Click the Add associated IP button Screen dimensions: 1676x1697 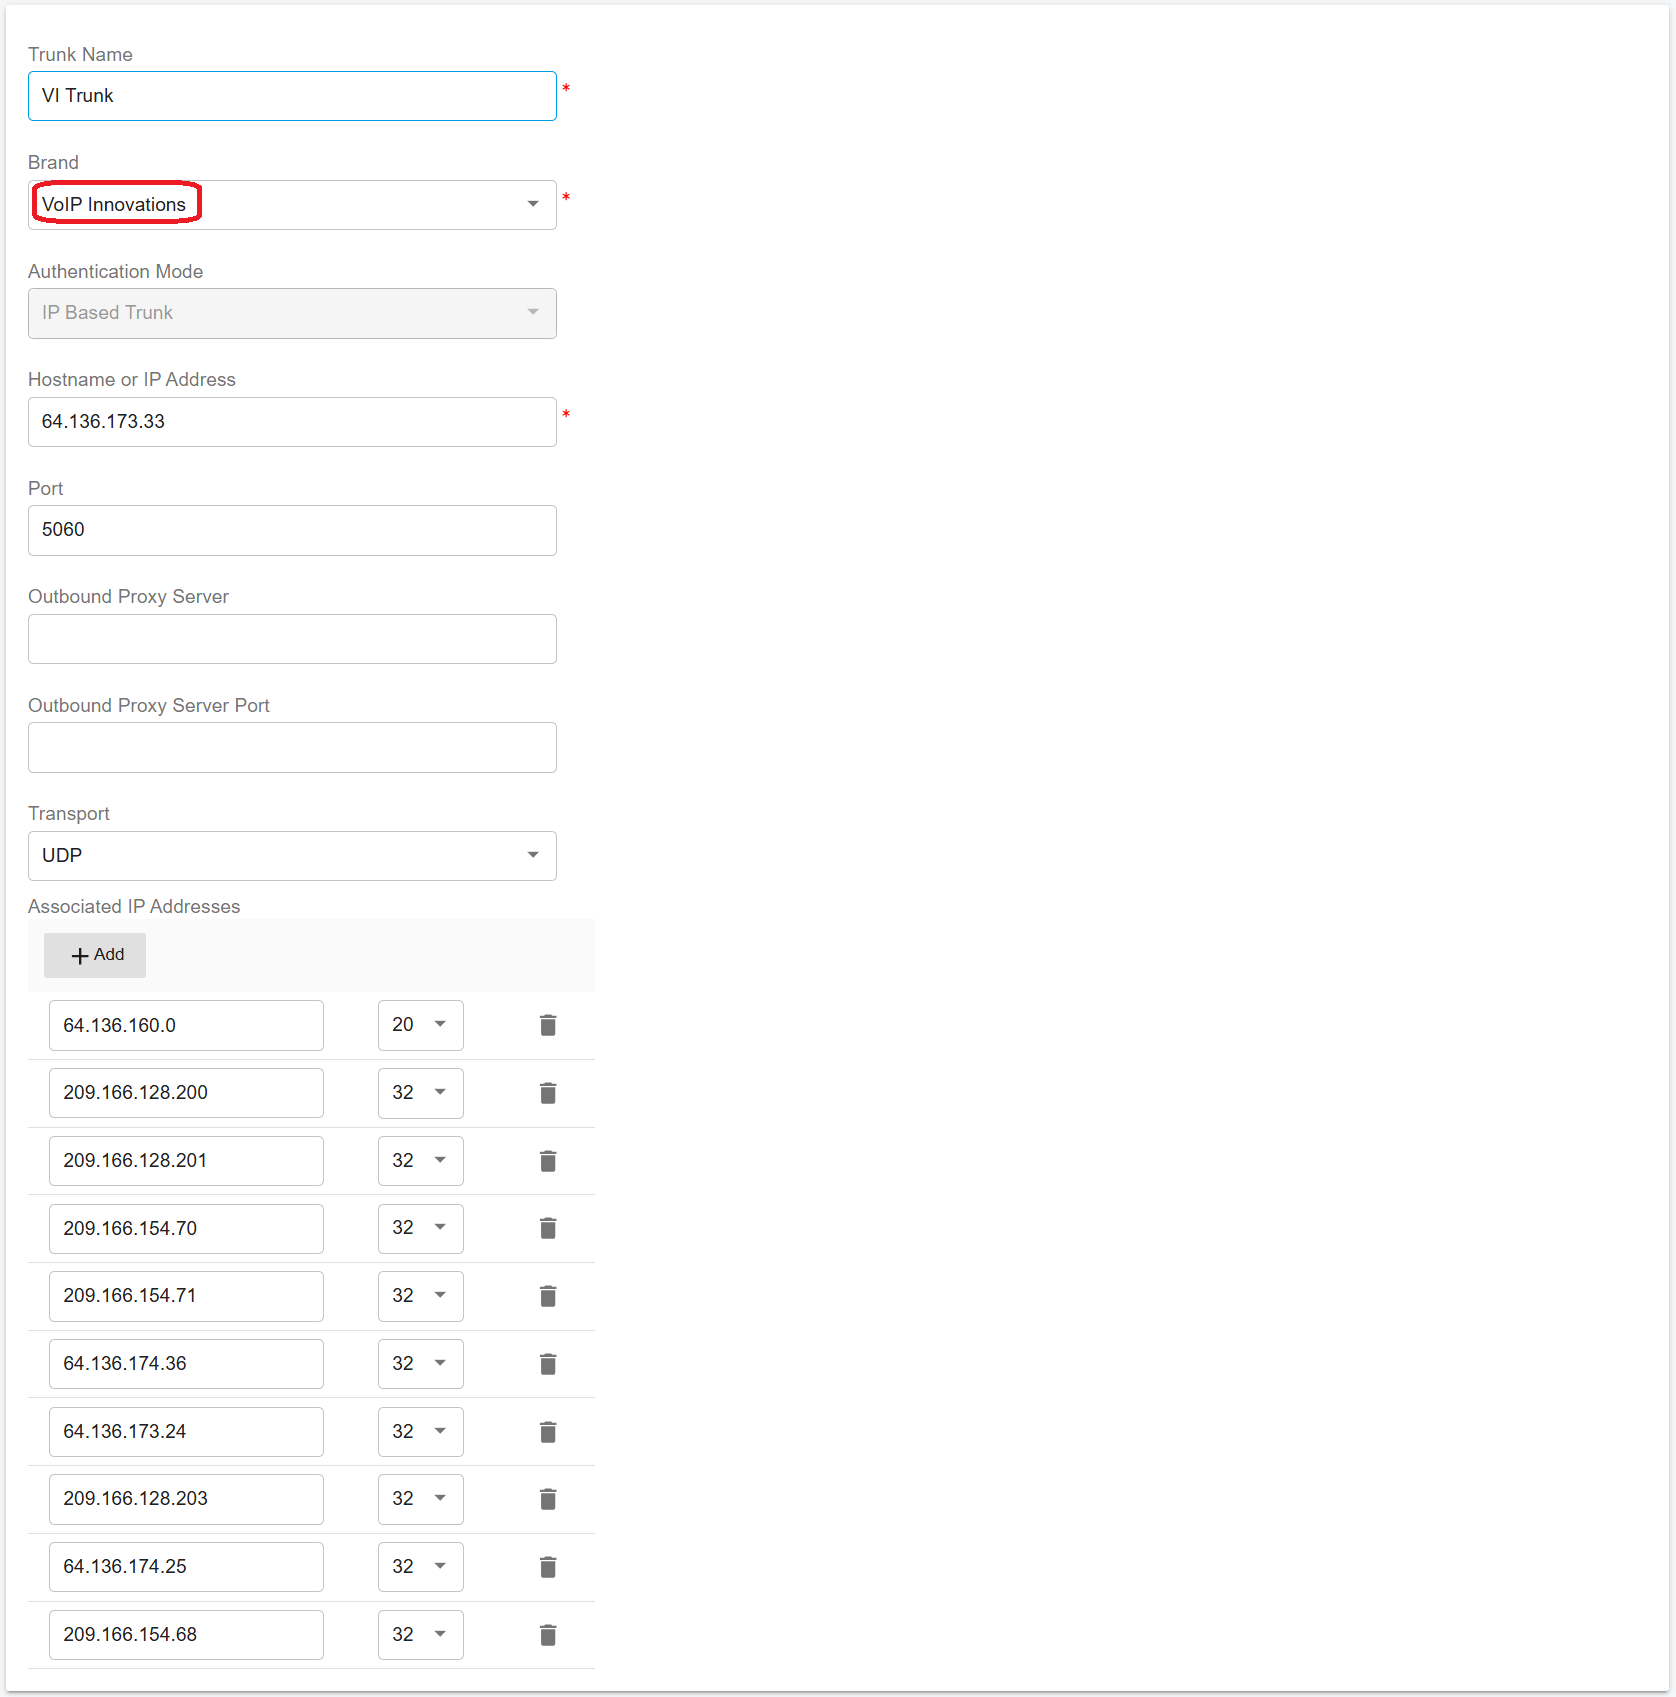point(95,955)
